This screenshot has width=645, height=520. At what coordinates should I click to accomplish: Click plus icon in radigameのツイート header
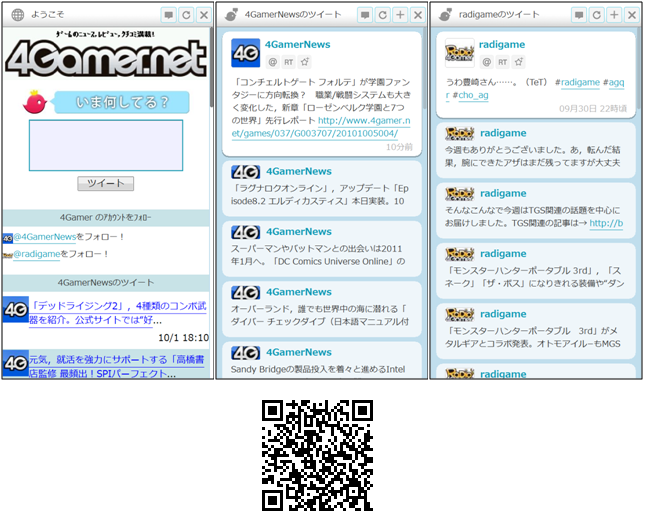coord(615,15)
